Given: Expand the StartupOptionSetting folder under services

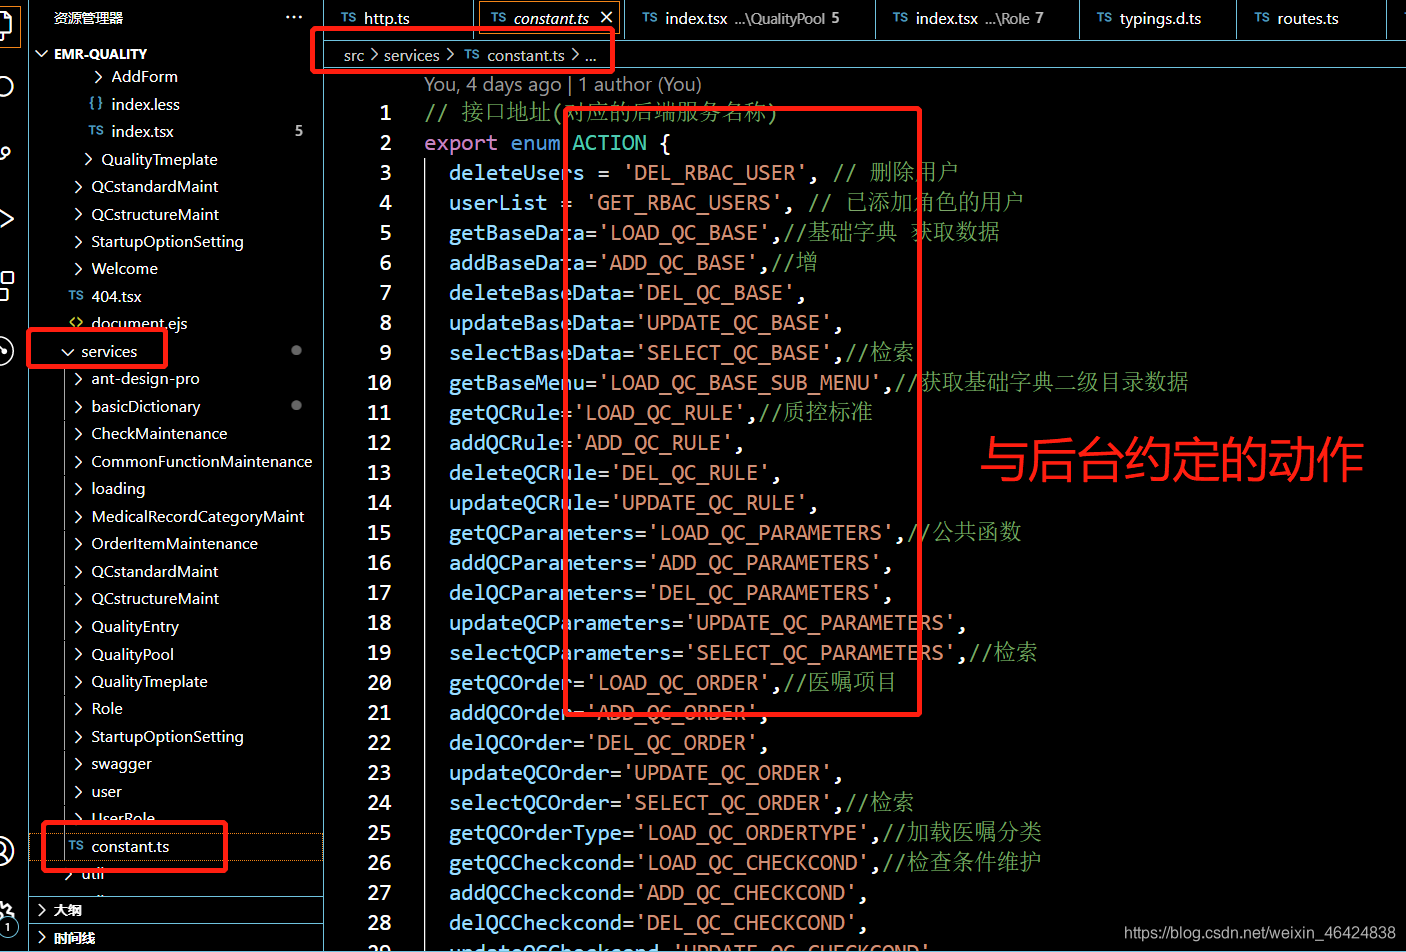Looking at the screenshot, I should [167, 737].
